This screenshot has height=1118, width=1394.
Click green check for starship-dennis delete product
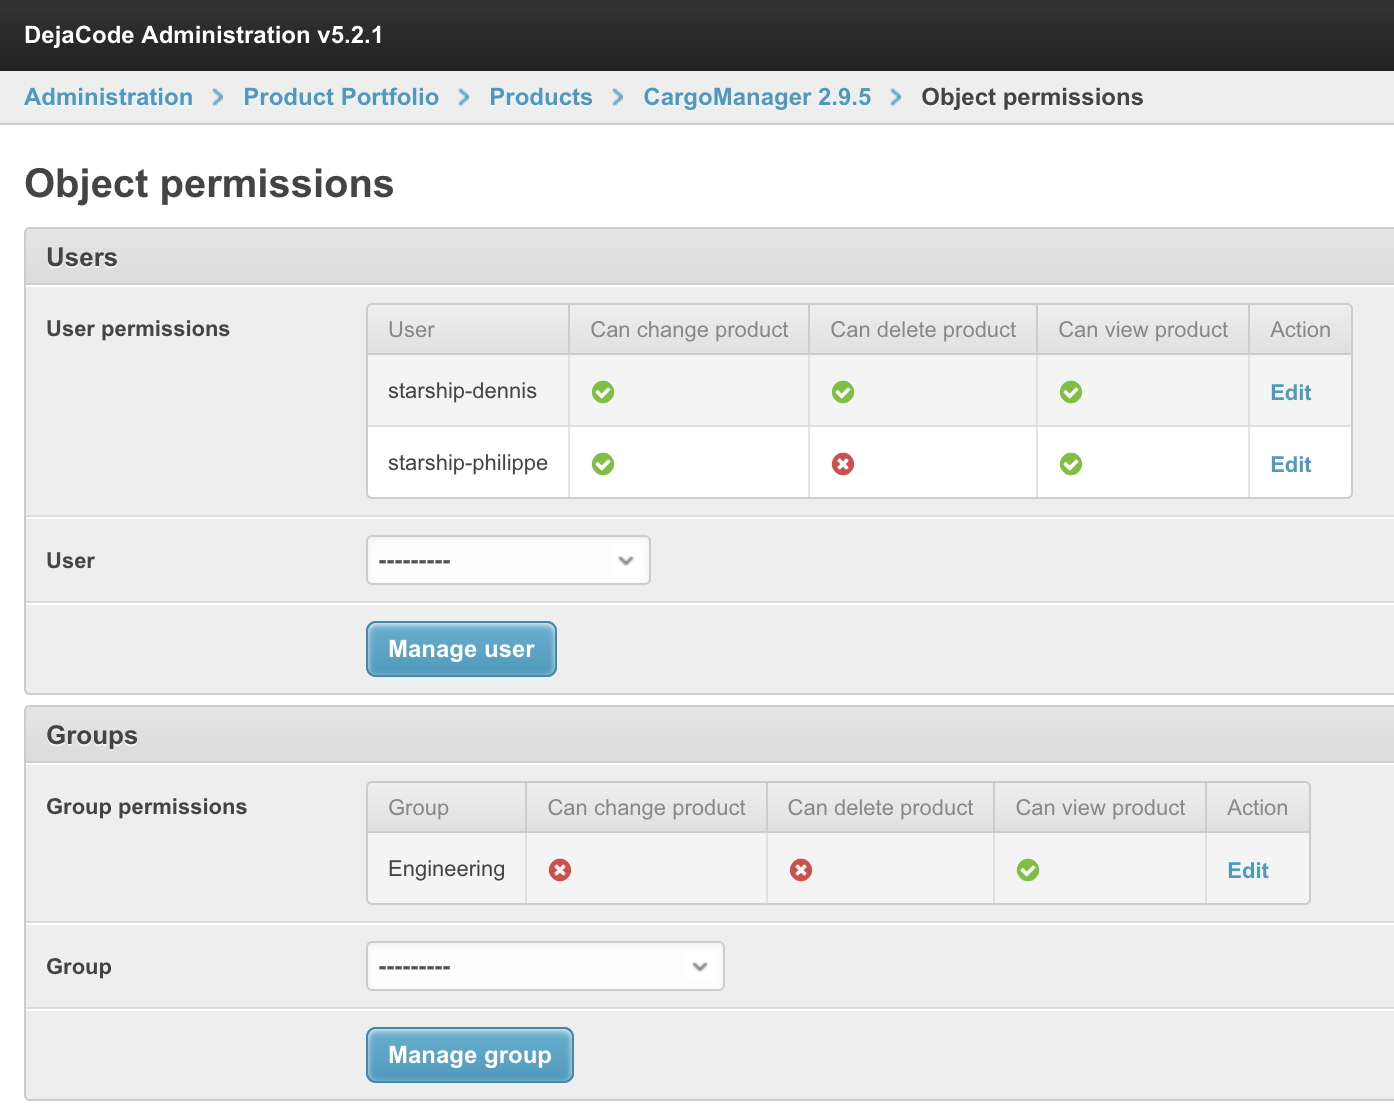(x=843, y=392)
